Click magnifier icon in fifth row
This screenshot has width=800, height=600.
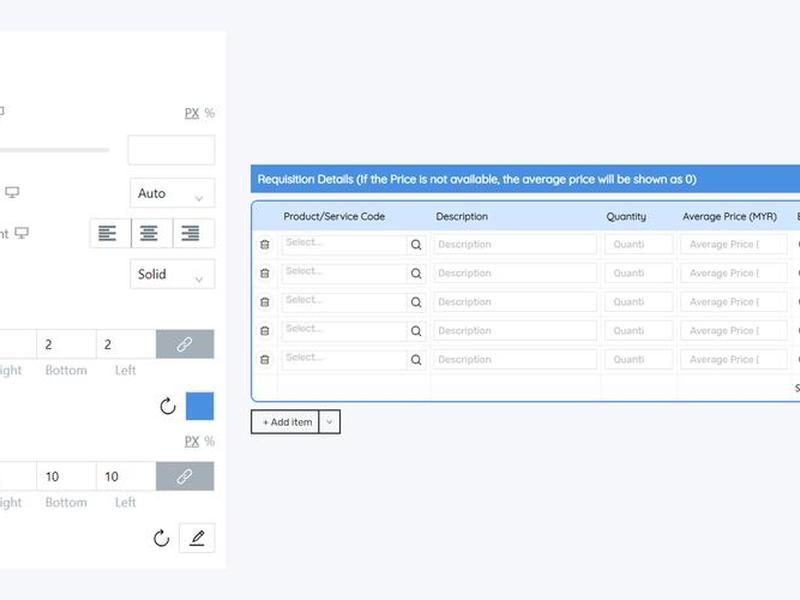416,360
